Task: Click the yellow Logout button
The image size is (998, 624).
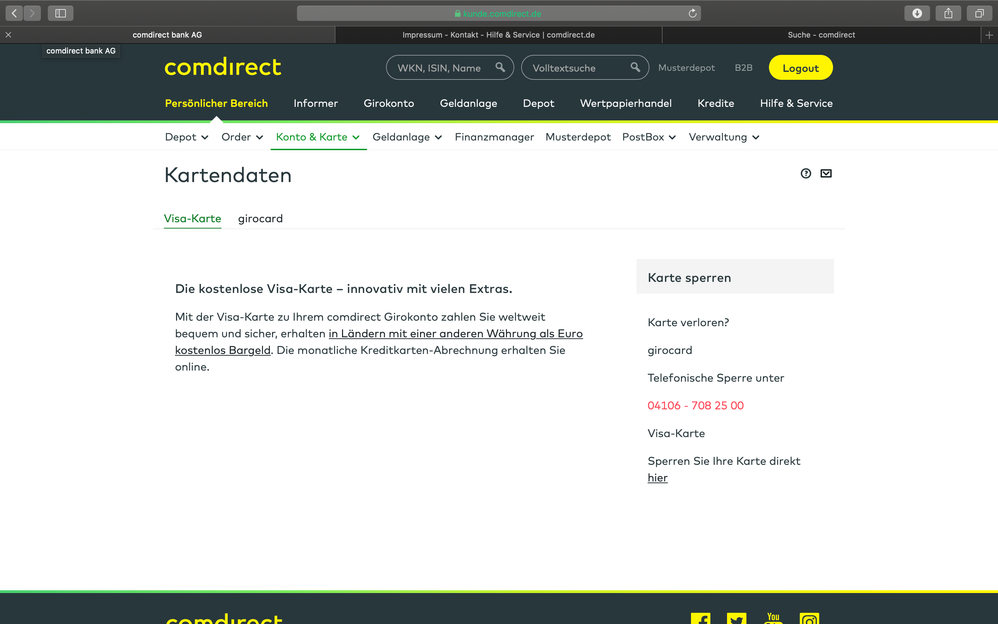Action: [800, 68]
